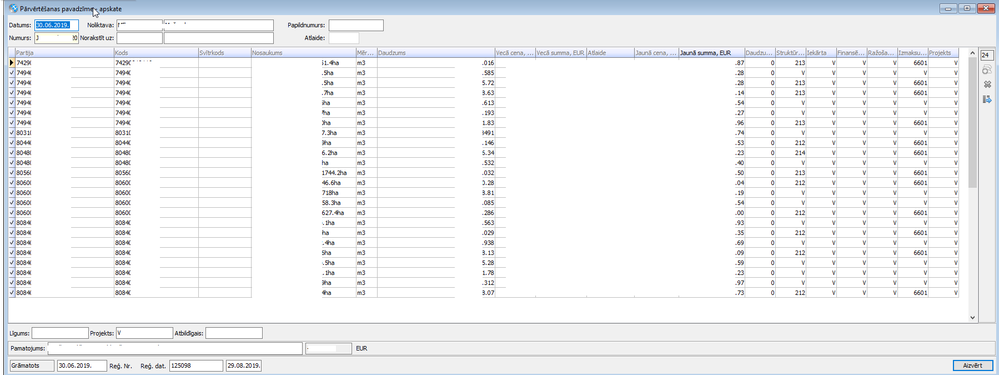The height and width of the screenshot is (375, 999).
Task: Click the Līgums input field
Action: point(60,333)
